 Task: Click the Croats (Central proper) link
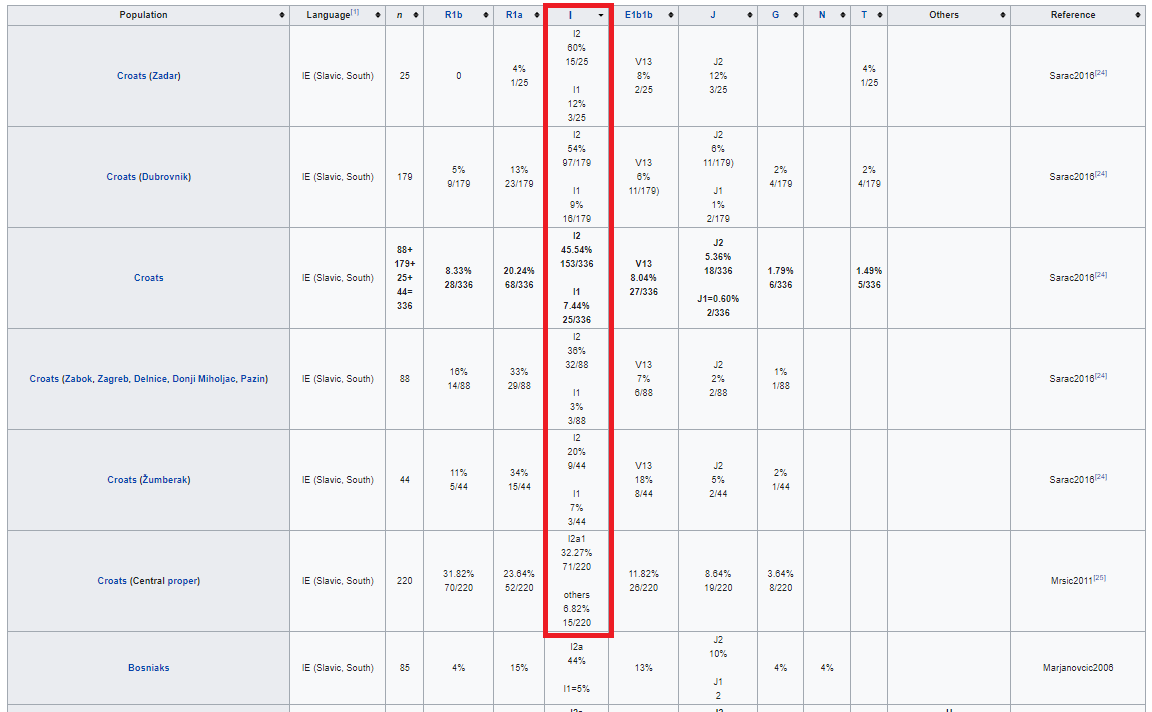point(148,581)
